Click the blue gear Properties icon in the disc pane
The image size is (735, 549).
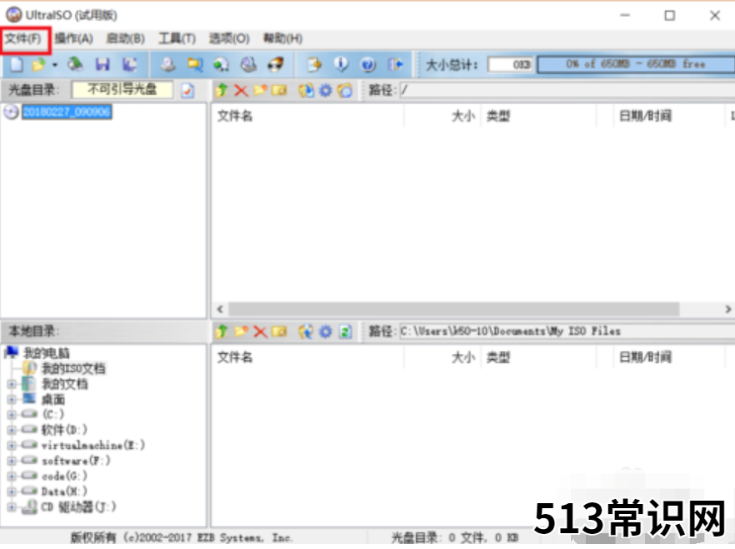325,90
